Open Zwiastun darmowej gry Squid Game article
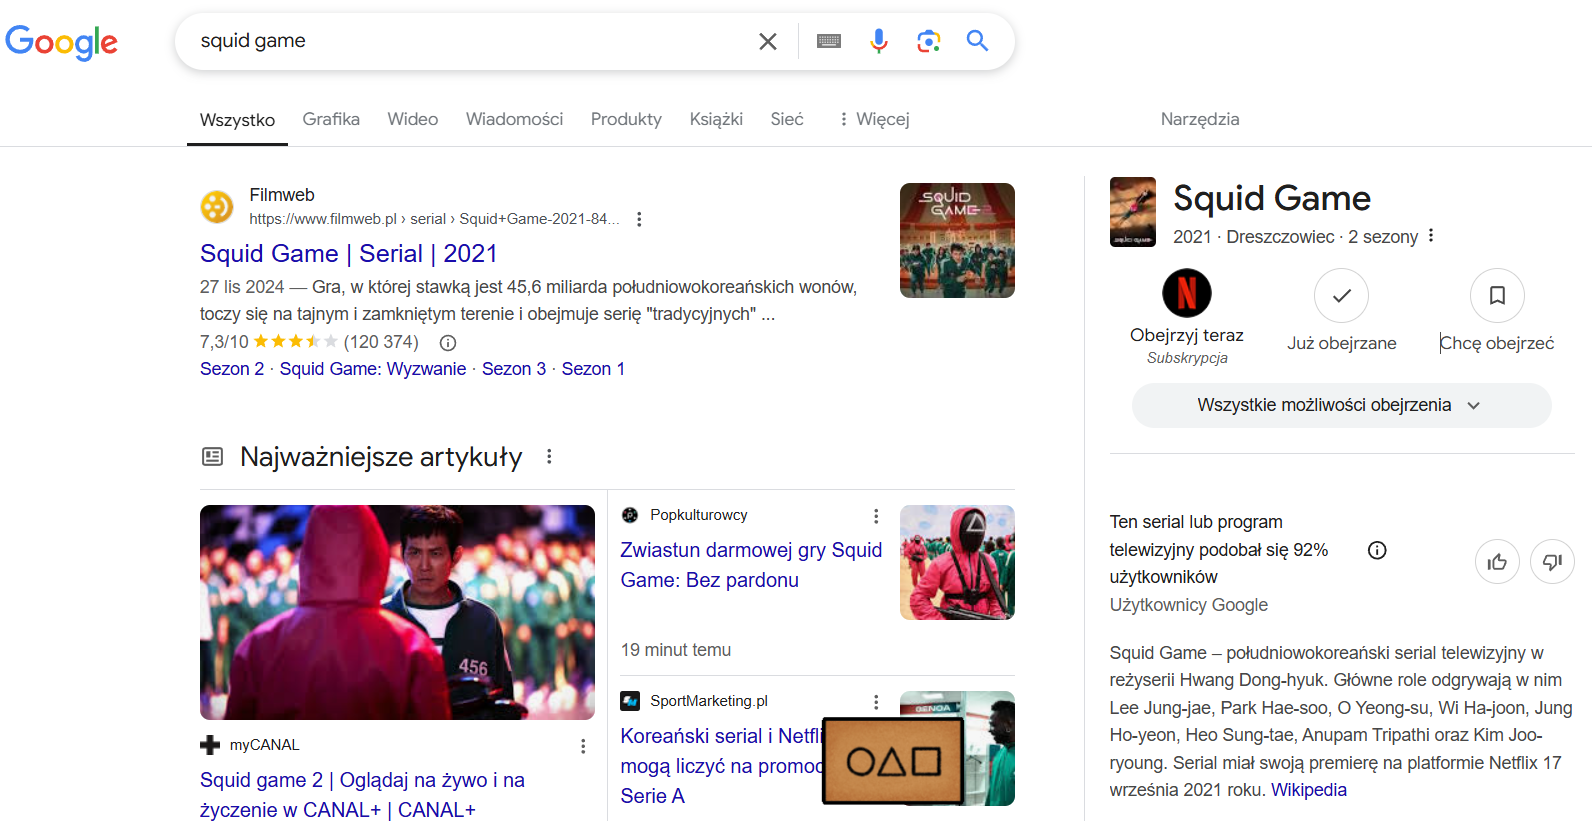This screenshot has width=1592, height=821. [x=751, y=565]
